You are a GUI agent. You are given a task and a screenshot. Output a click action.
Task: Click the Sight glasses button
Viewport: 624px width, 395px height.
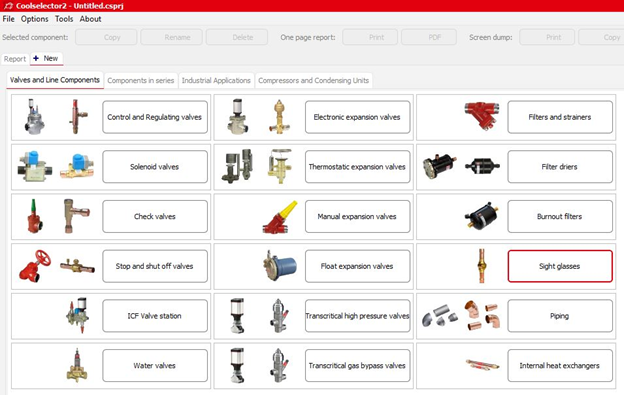(x=560, y=266)
